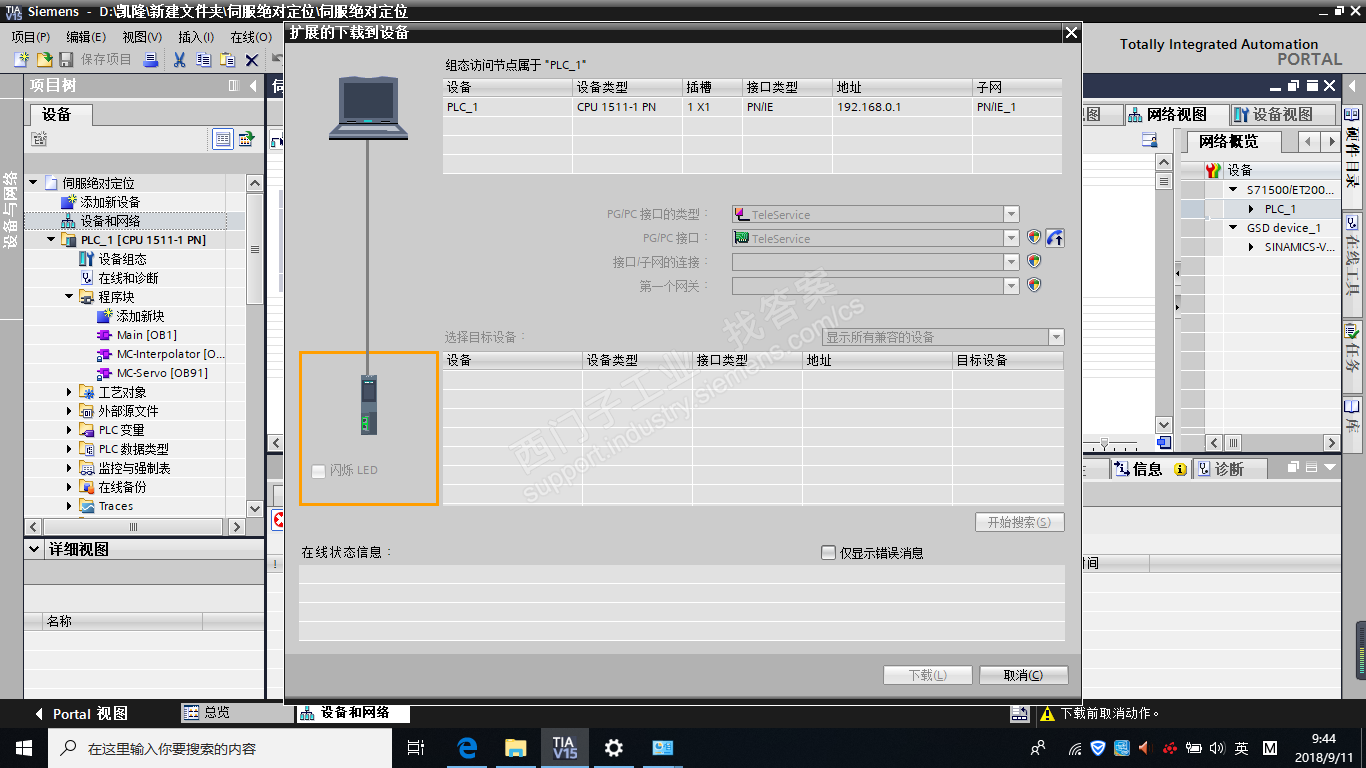Click the network view show addresses icon
This screenshot has height=768, width=1366.
point(1150,141)
